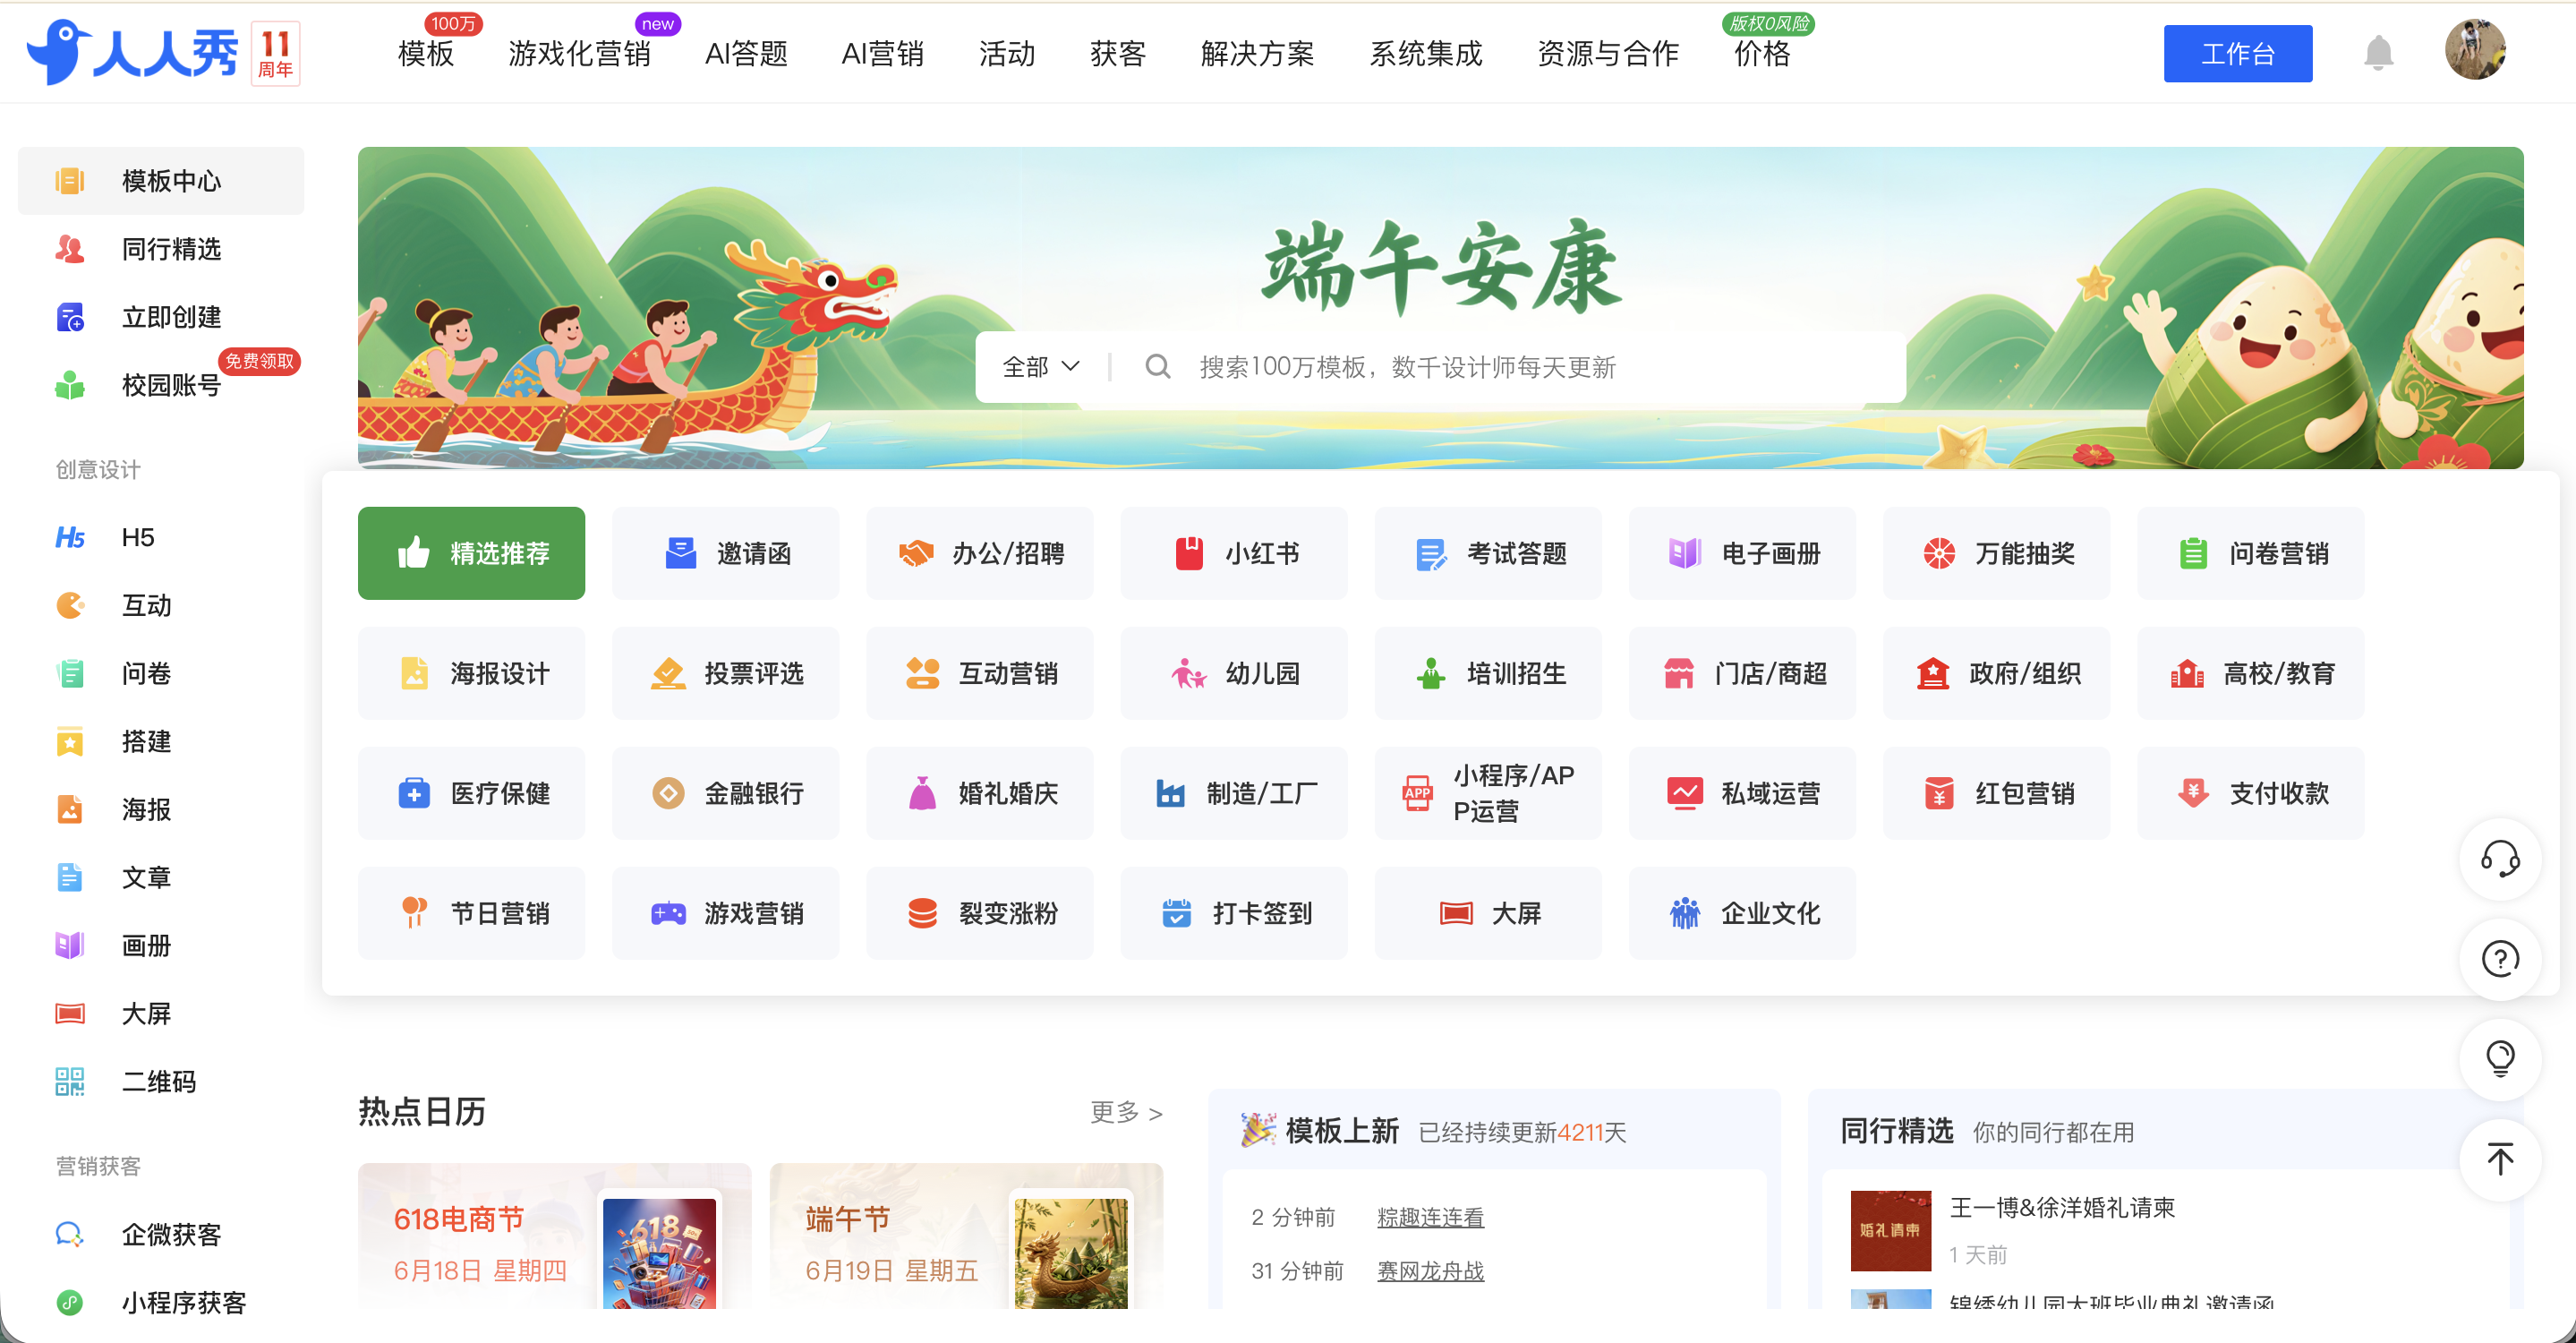Select the 考试答题 category

click(1487, 553)
